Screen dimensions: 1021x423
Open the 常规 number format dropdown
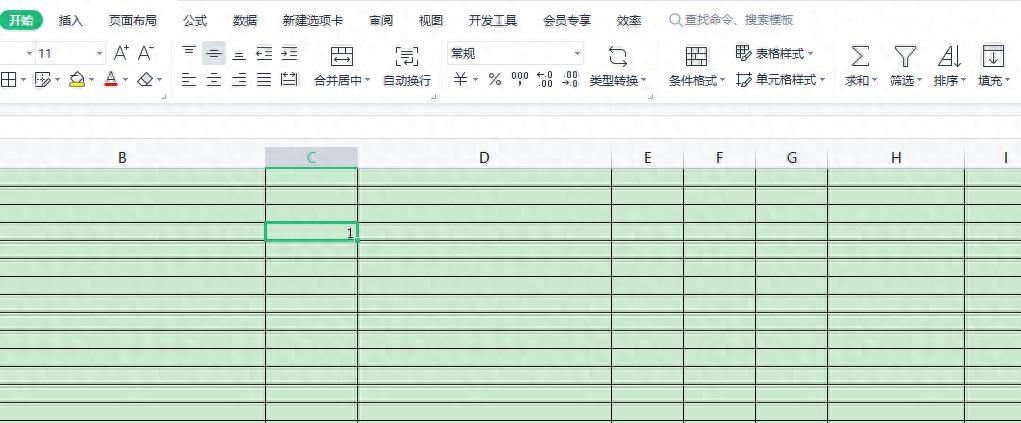click(577, 53)
